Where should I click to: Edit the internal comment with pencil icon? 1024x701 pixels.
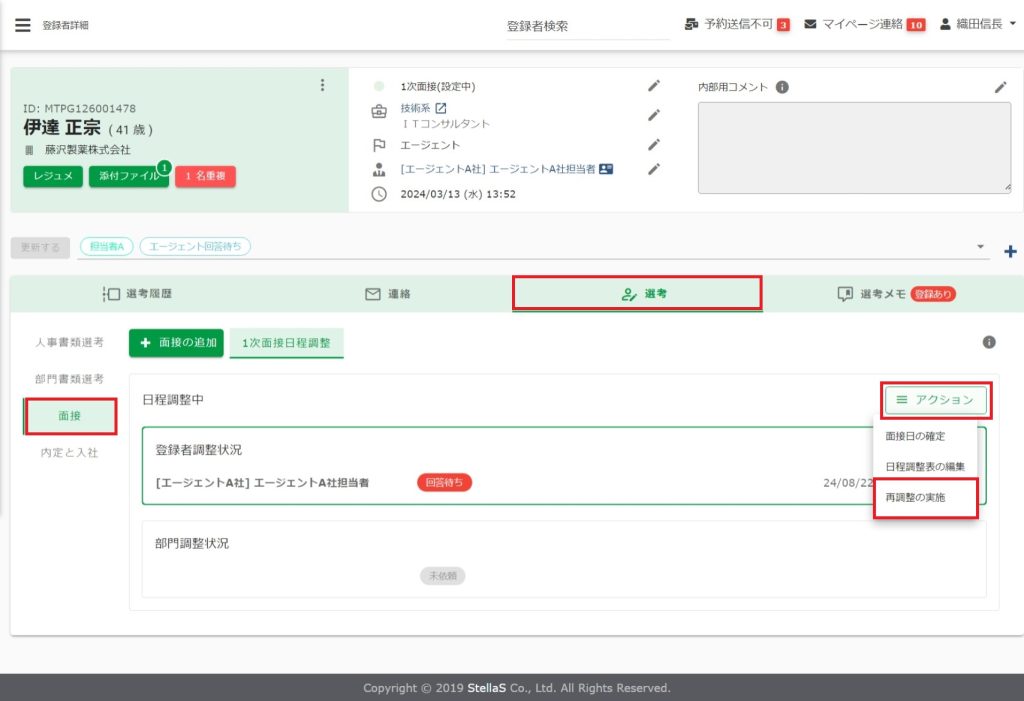pos(1000,87)
